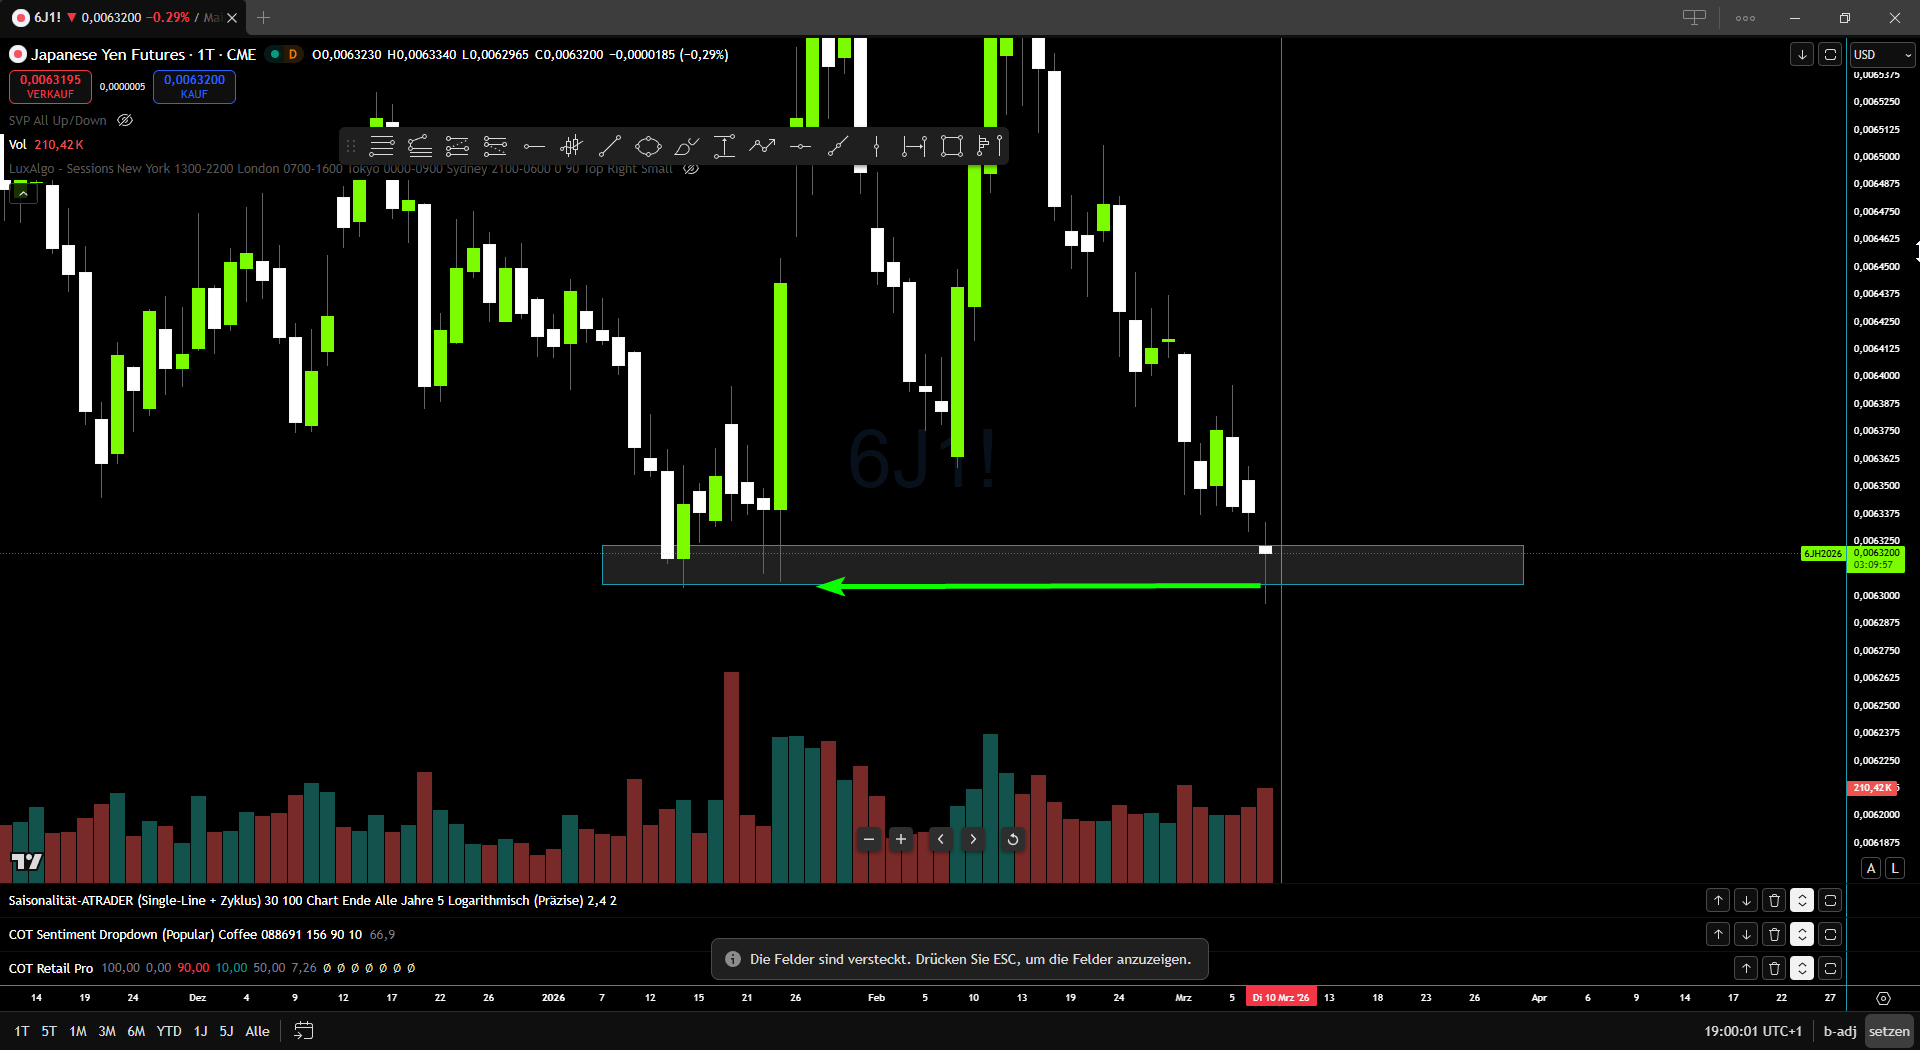Enable logarithmic scale with the L button
This screenshot has height=1050, width=1920.
(1895, 868)
